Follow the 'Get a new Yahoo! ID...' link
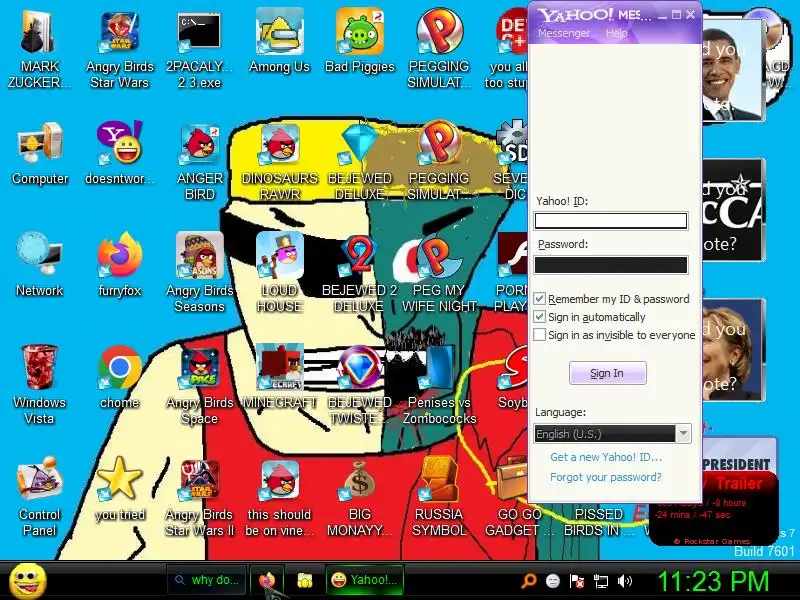Image resolution: width=800 pixels, height=600 pixels. coord(606,457)
